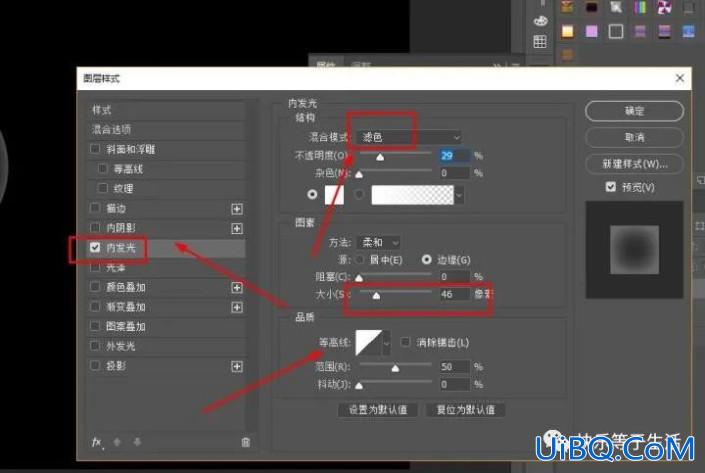The height and width of the screenshot is (473, 705).
Task: Select the blue style swatch
Action: pyautogui.click(x=688, y=31)
